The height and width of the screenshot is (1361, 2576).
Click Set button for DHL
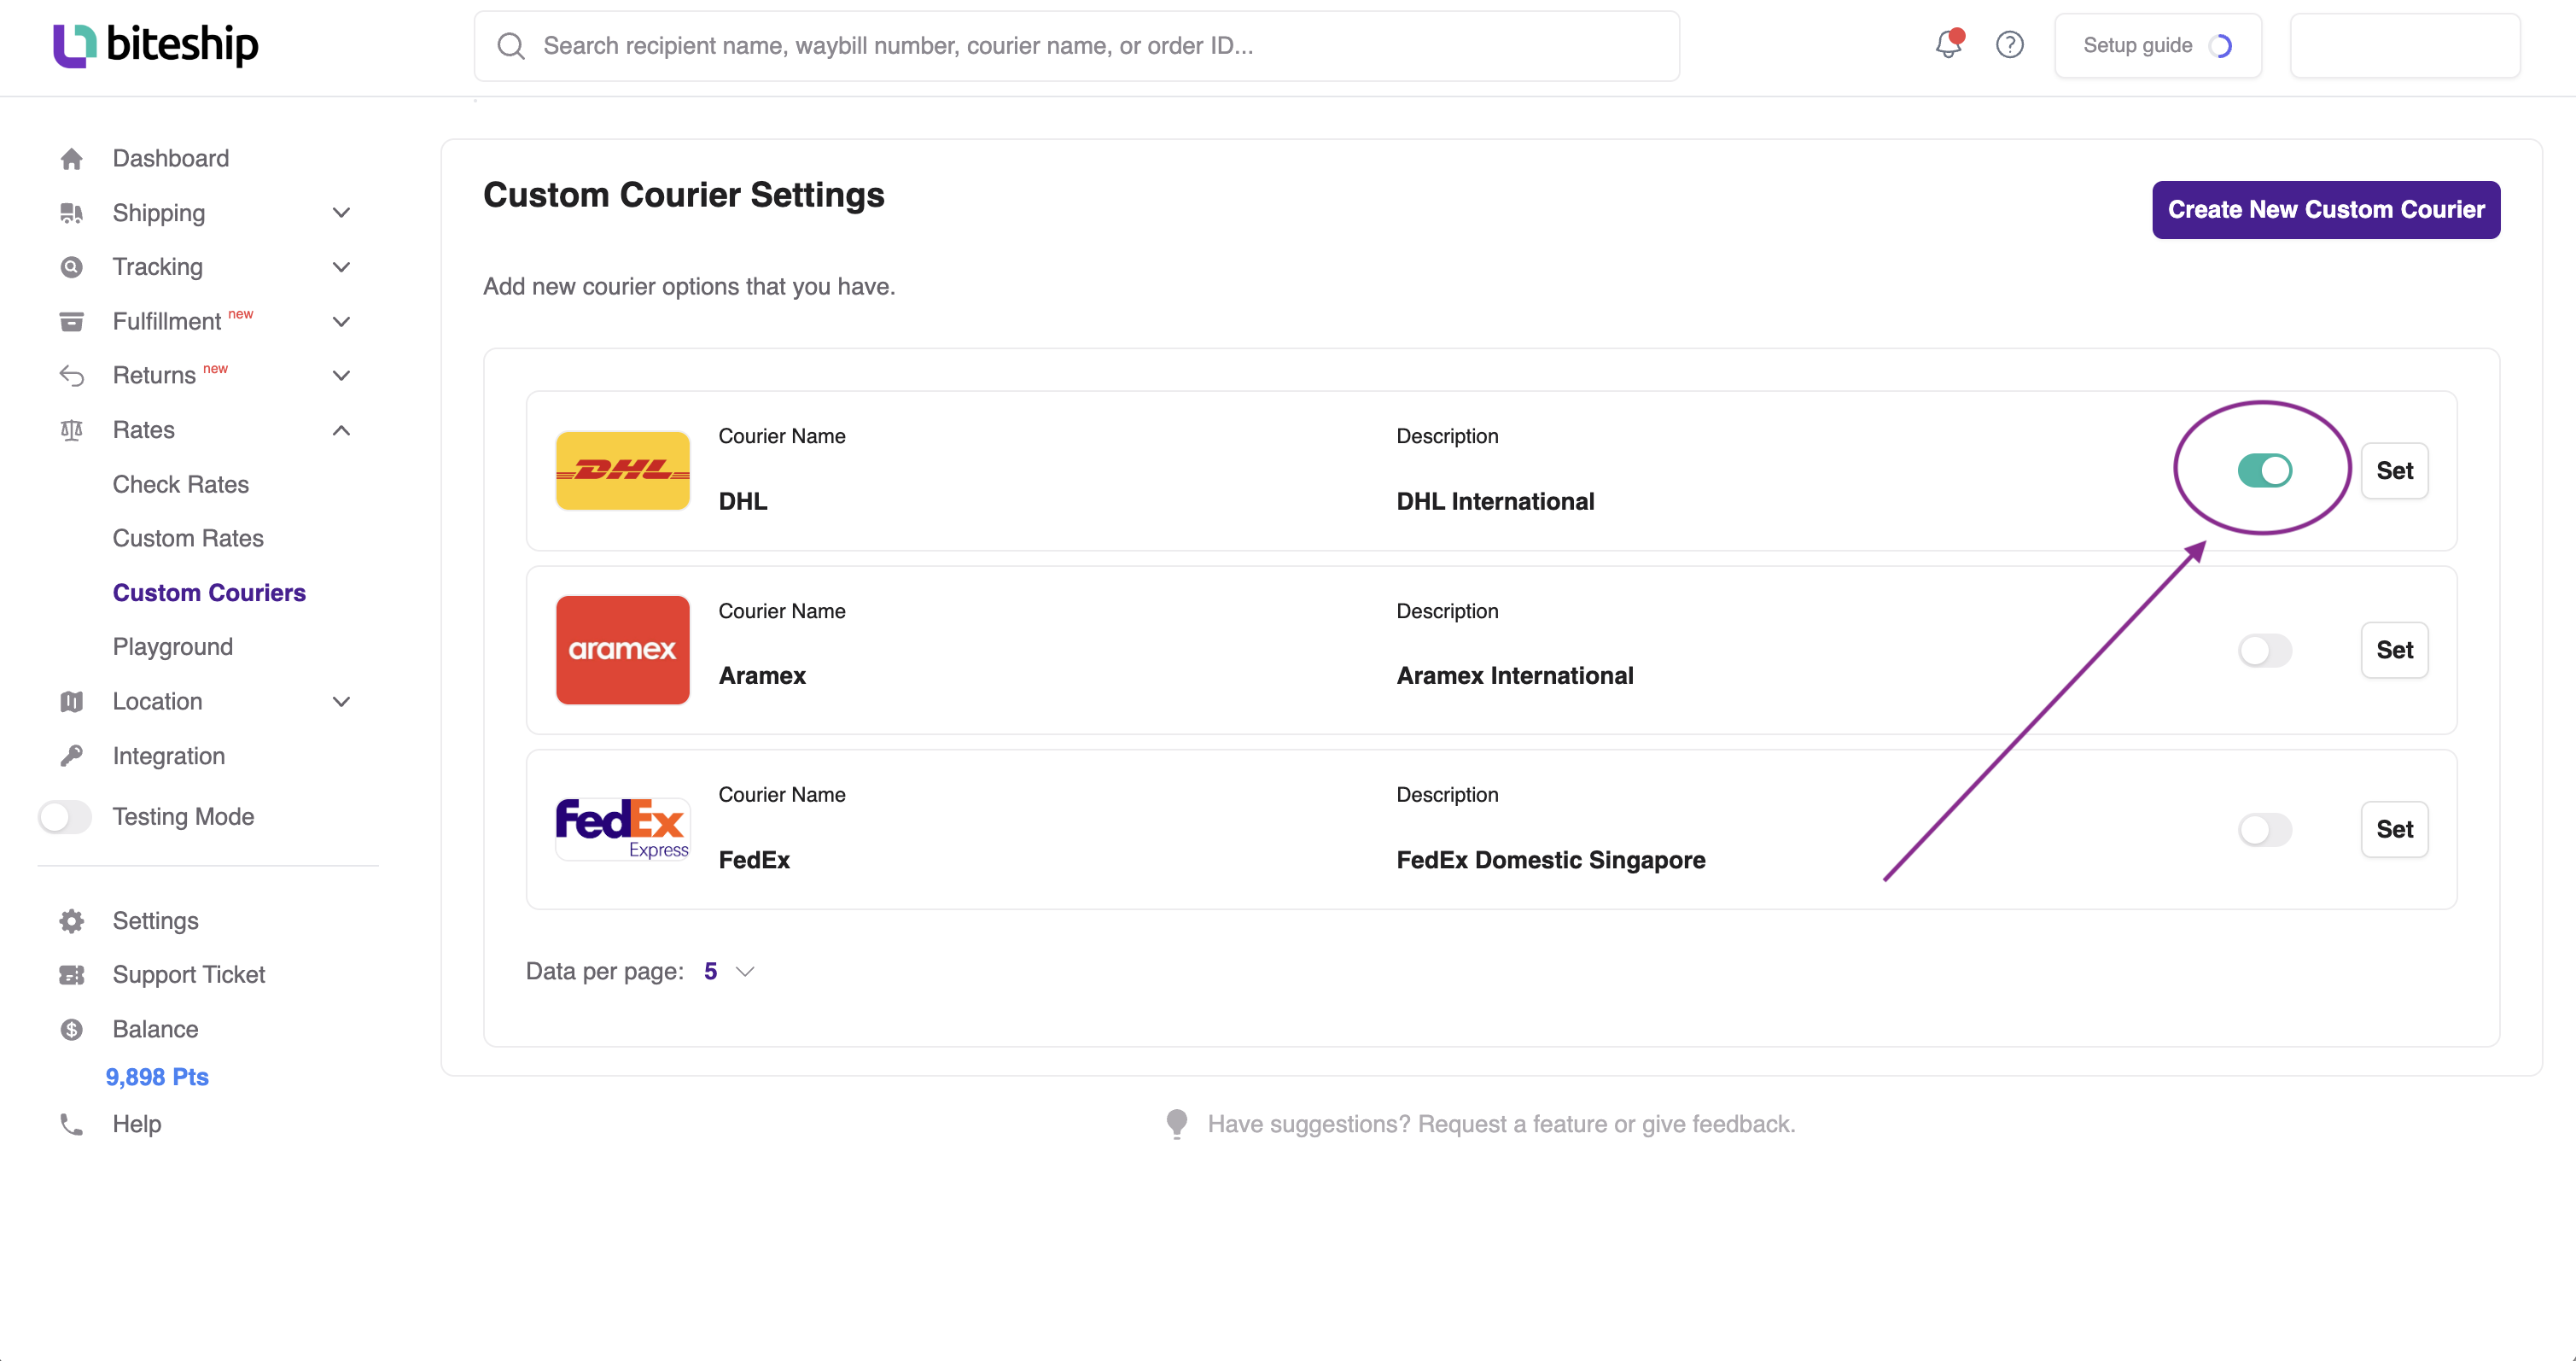2394,470
